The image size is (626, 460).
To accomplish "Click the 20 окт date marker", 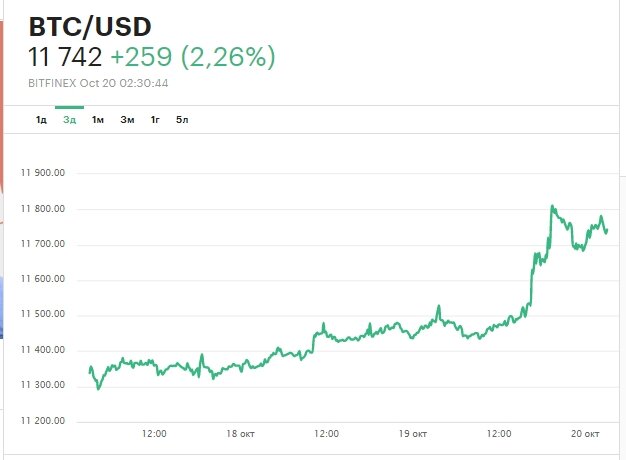I will pyautogui.click(x=585, y=433).
